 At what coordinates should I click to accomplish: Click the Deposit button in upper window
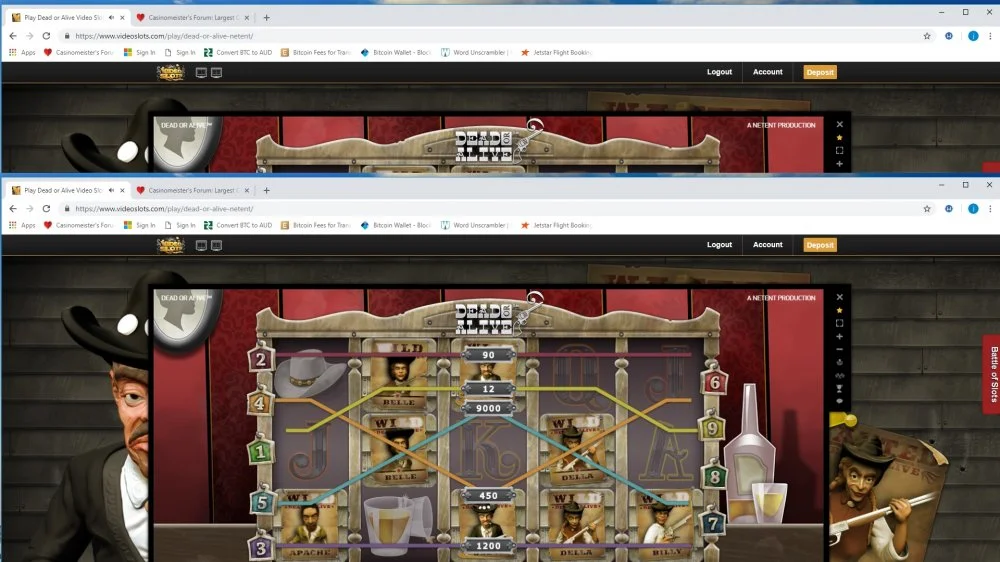[x=820, y=72]
